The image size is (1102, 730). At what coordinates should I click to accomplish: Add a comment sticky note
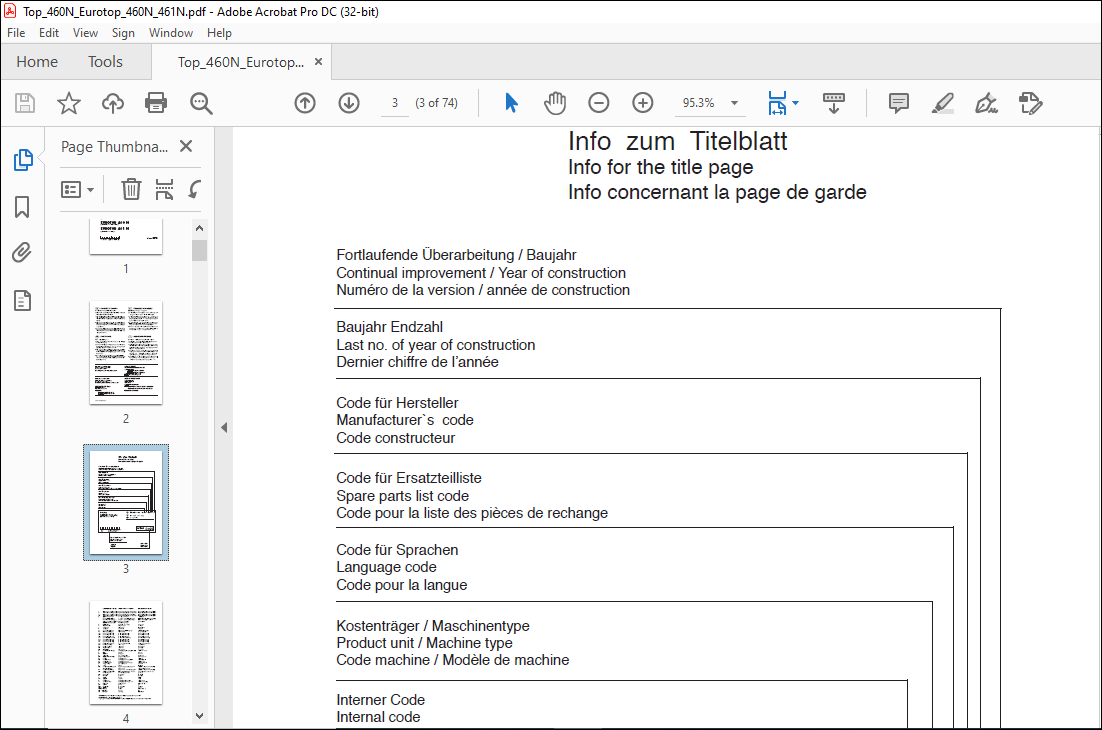[899, 103]
